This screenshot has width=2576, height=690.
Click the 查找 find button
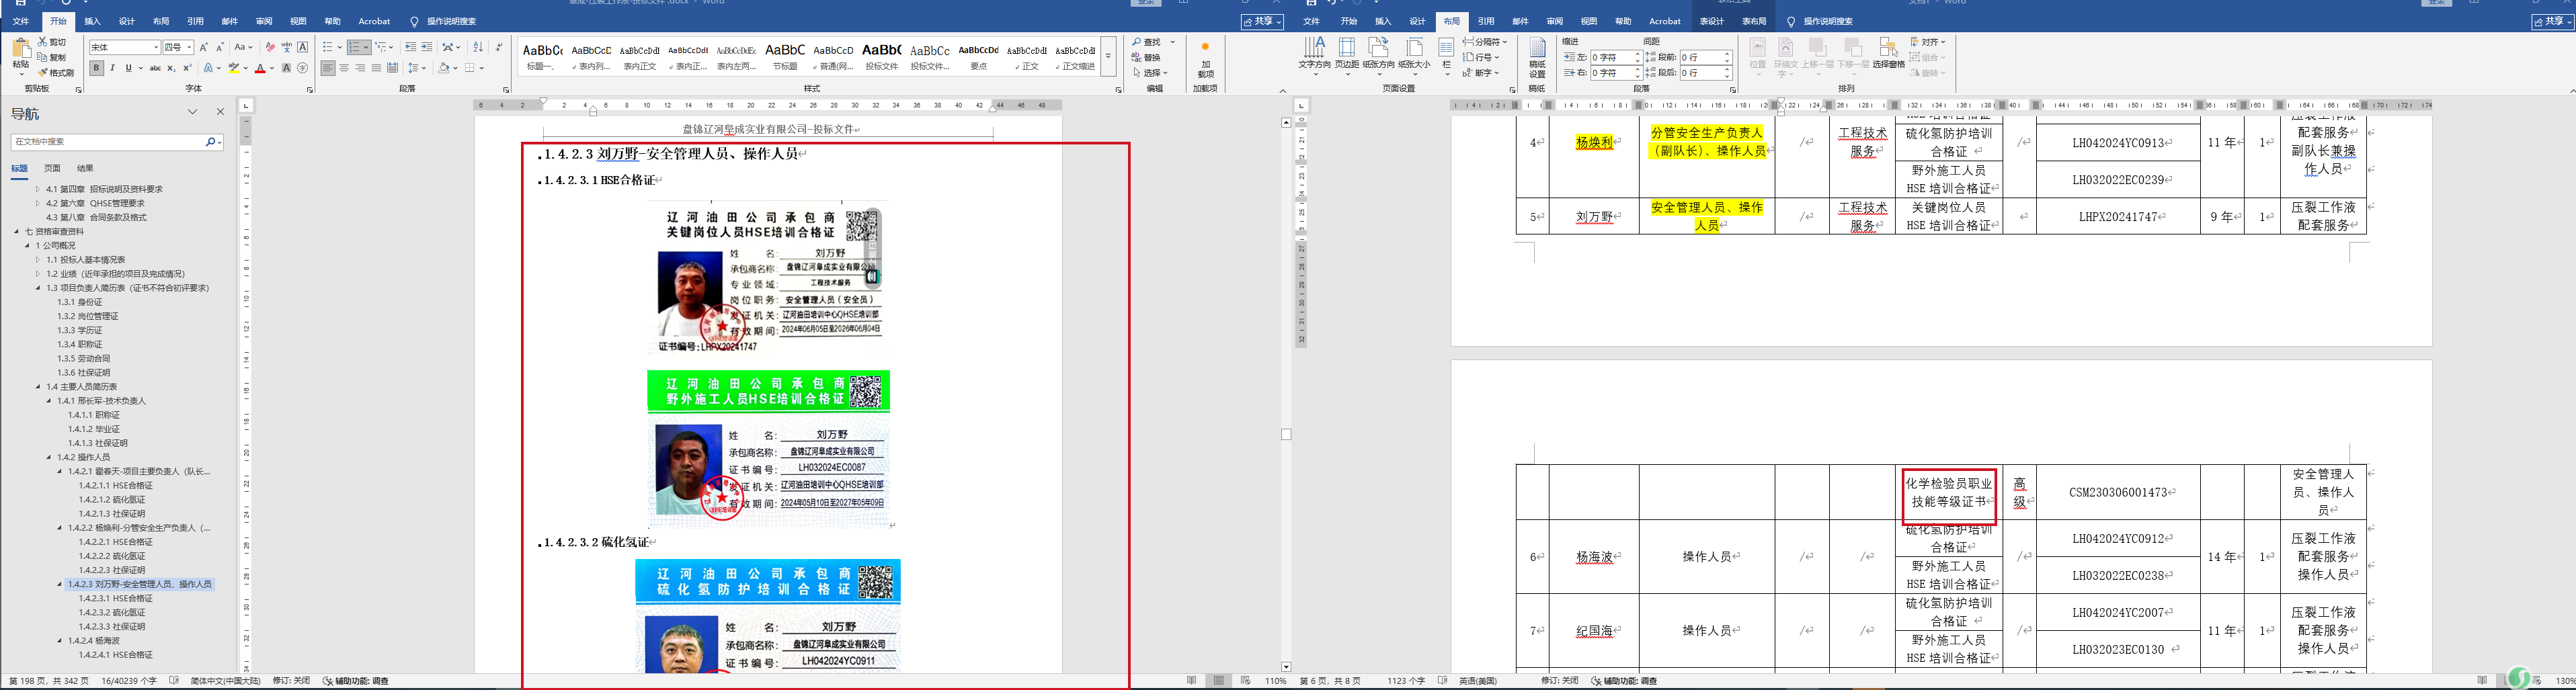click(1147, 42)
